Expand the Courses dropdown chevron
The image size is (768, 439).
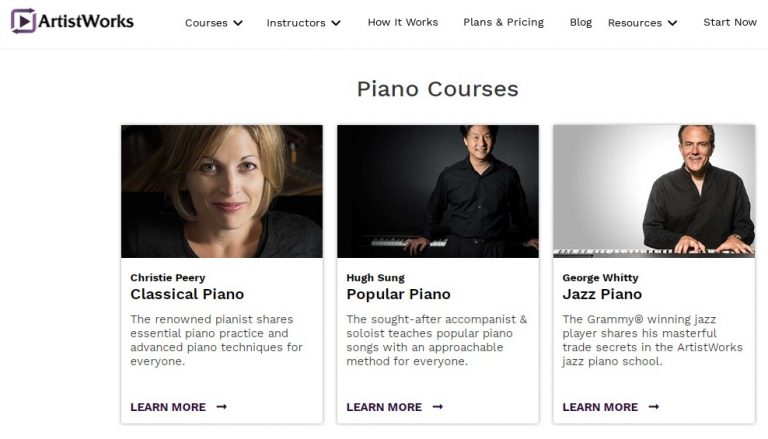pos(238,23)
